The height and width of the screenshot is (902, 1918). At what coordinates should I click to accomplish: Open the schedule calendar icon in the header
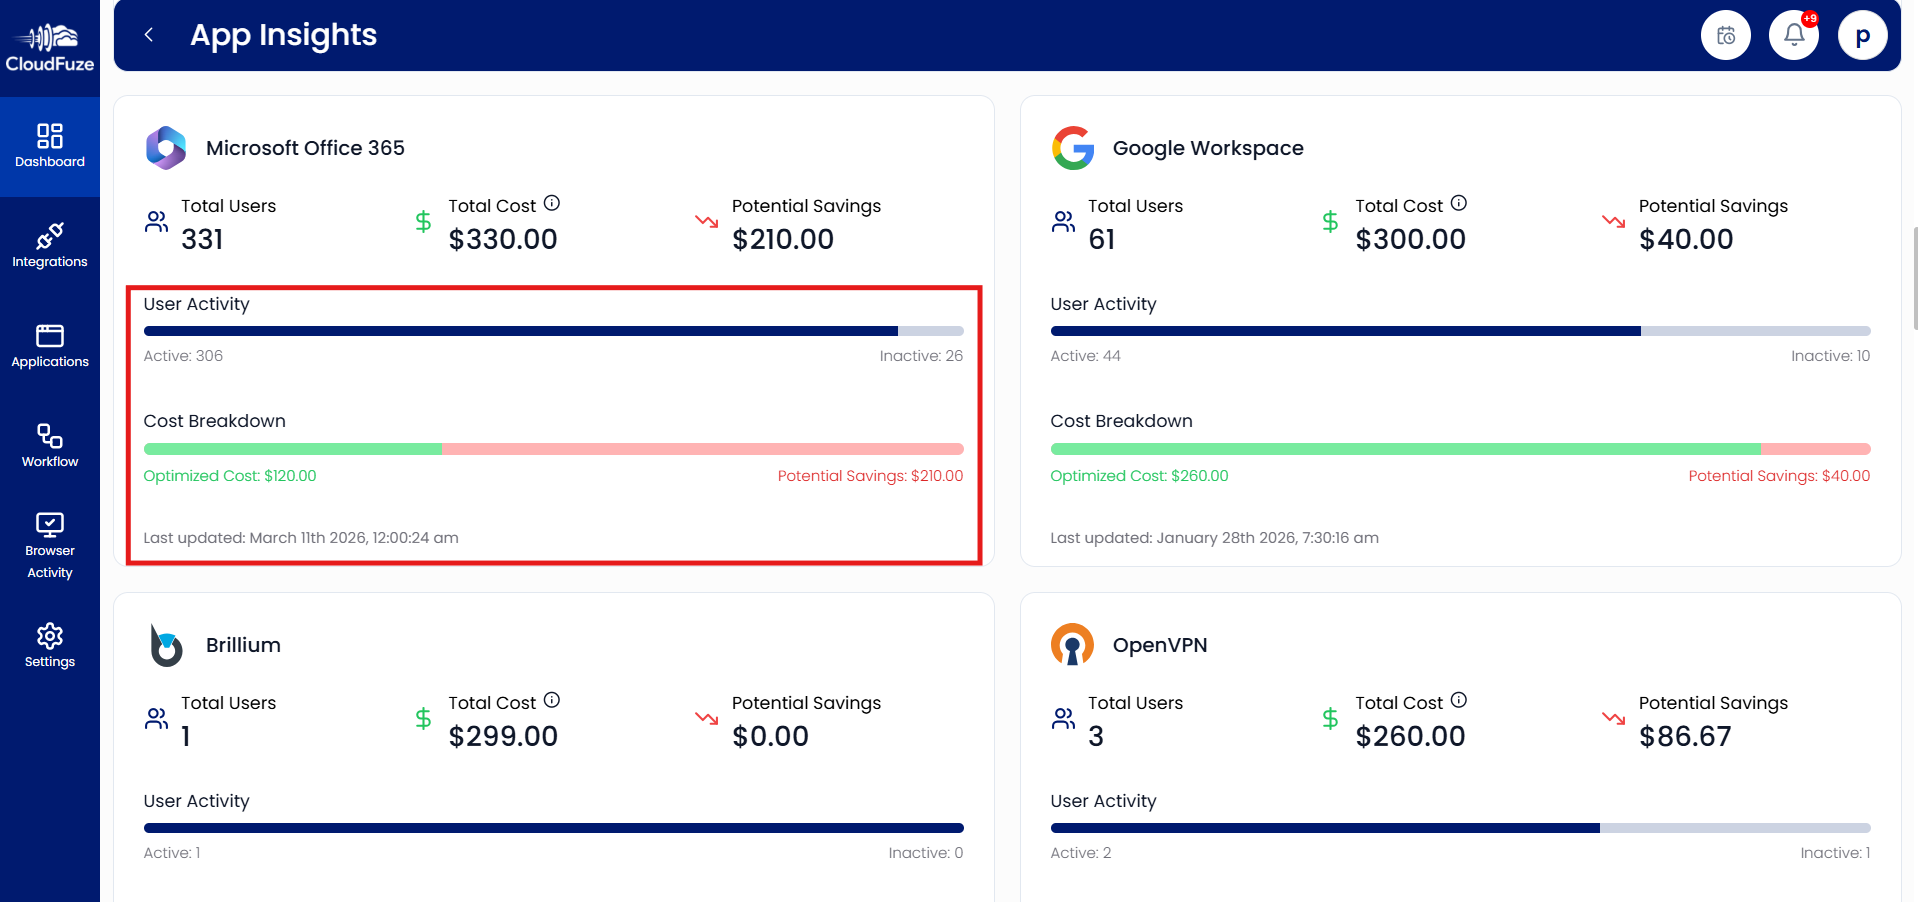1725,34
